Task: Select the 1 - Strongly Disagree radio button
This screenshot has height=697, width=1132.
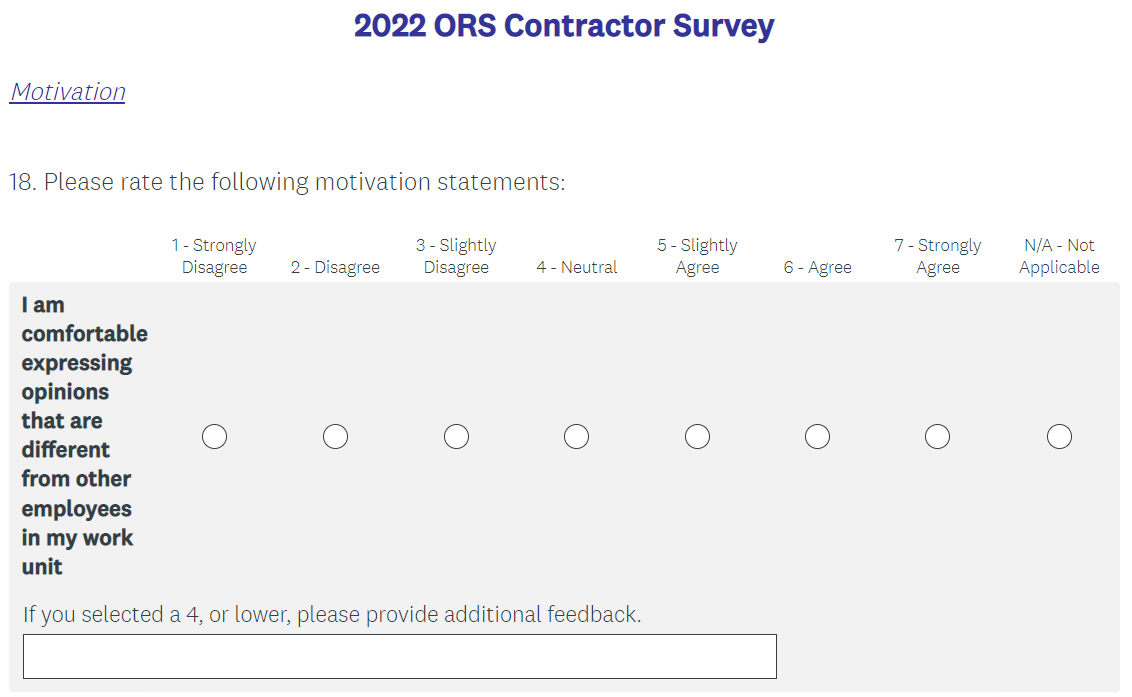Action: (x=214, y=437)
